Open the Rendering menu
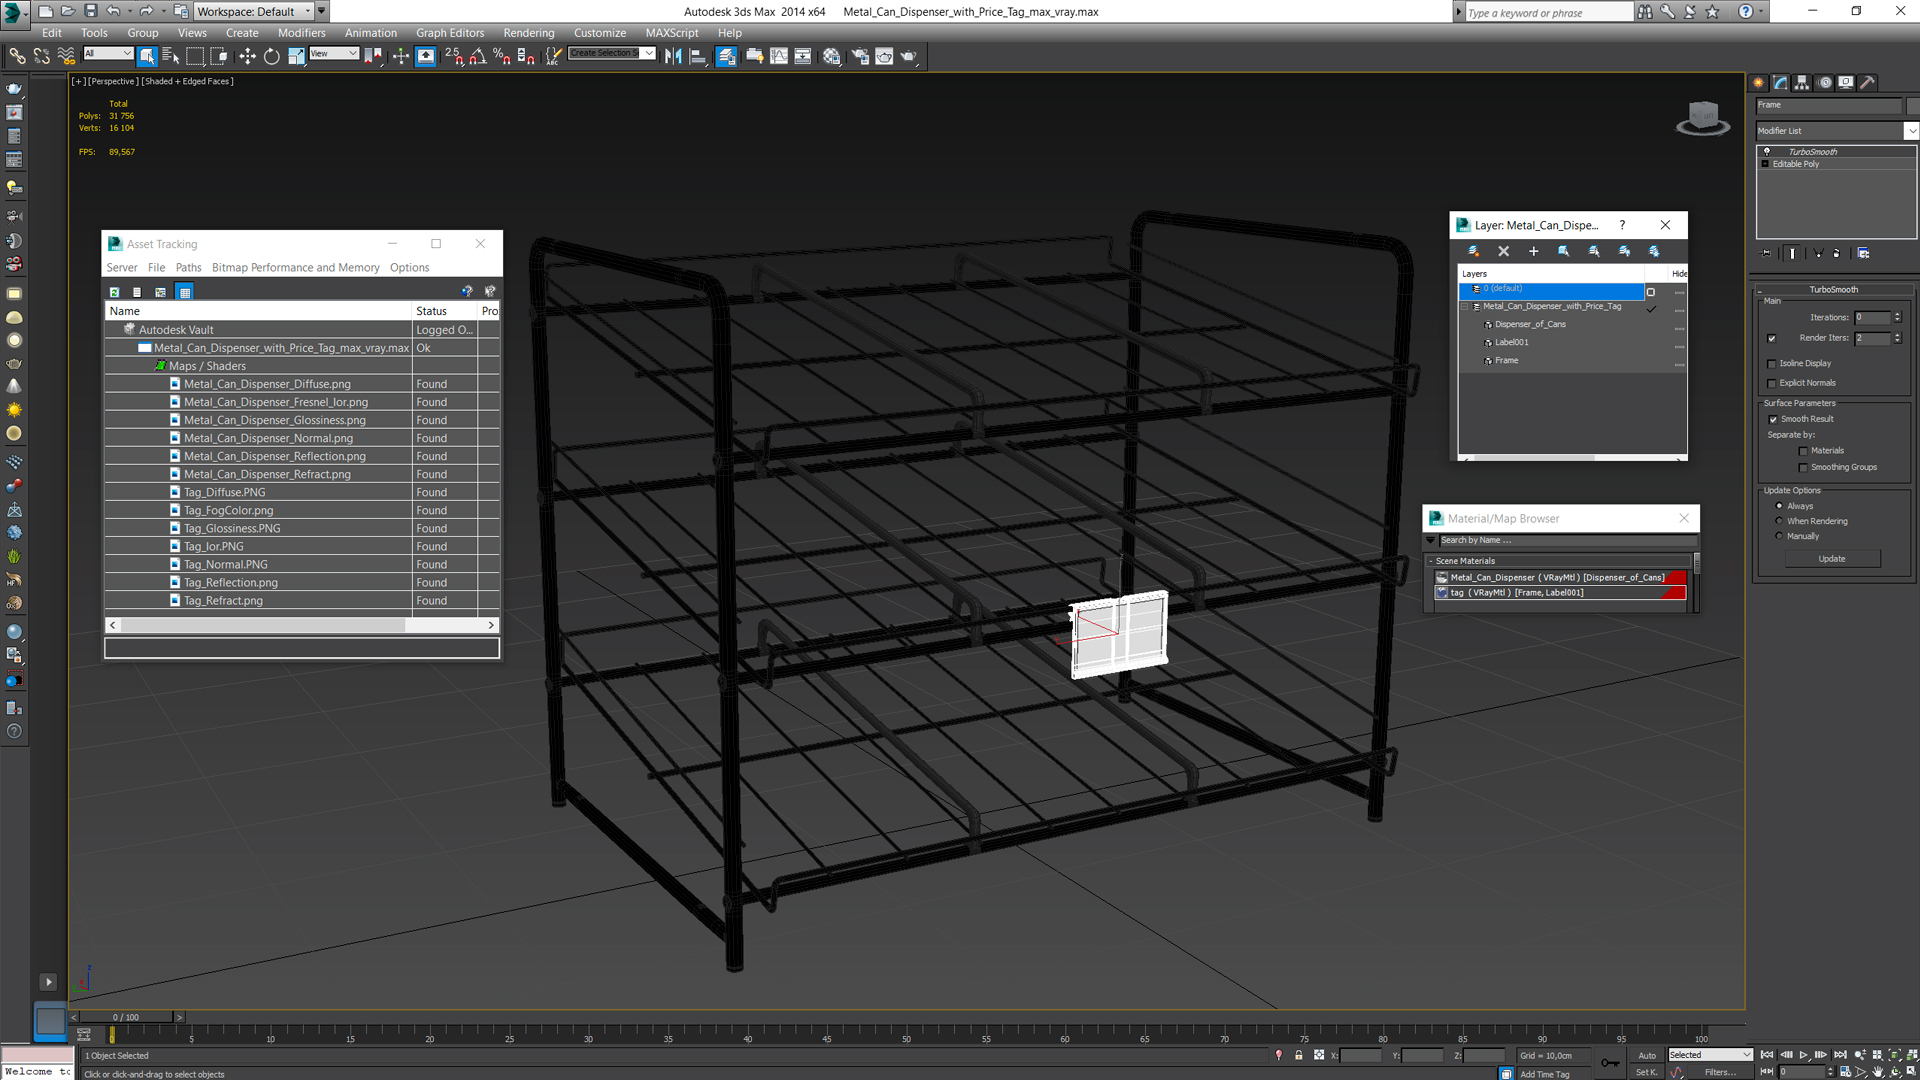 click(528, 33)
